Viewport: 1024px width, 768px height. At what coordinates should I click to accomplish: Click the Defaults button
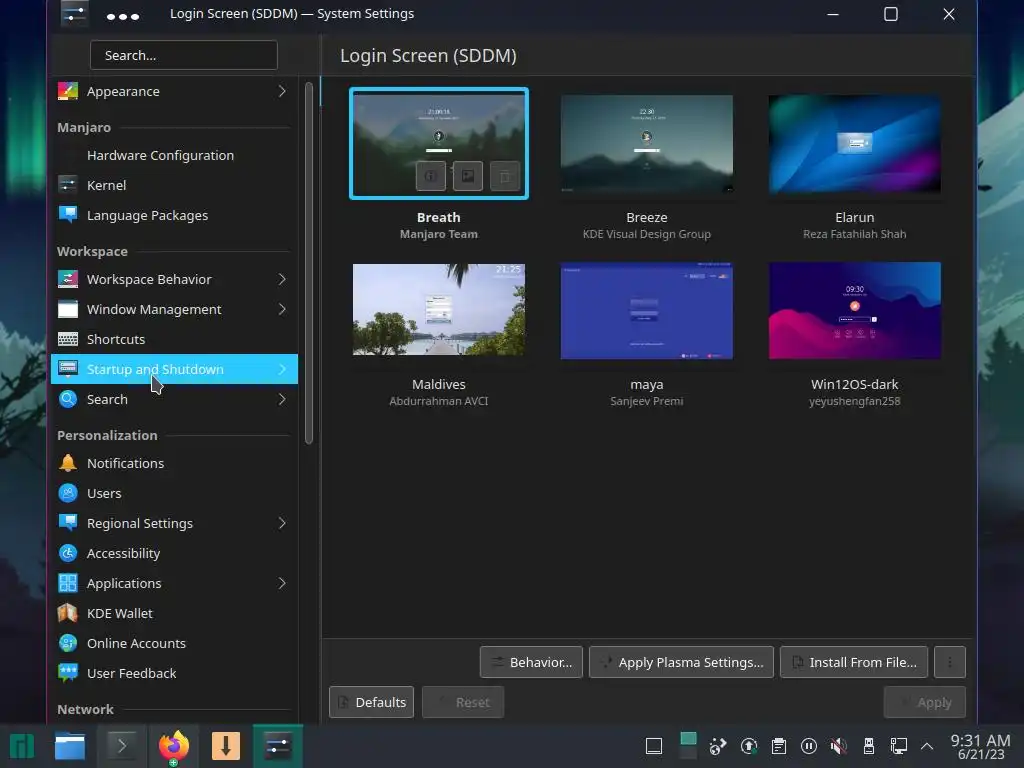click(371, 702)
